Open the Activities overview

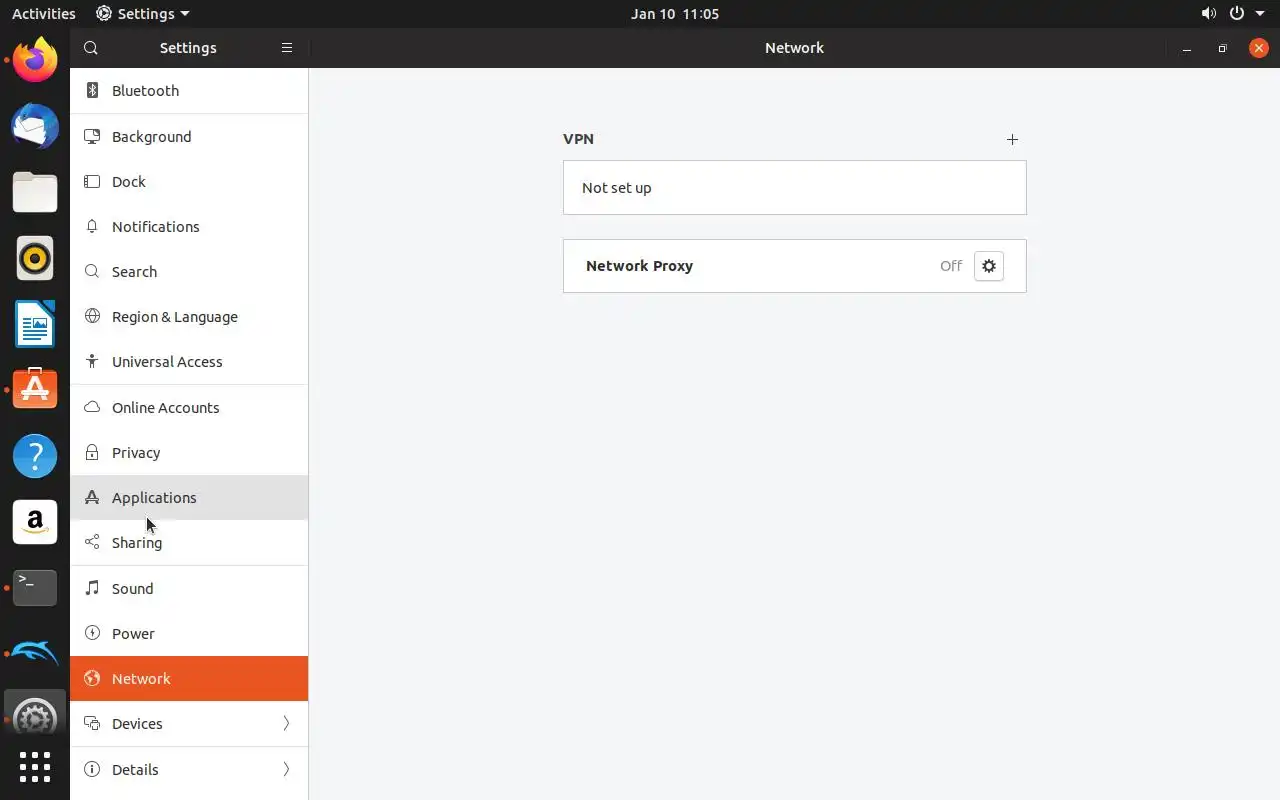43,14
